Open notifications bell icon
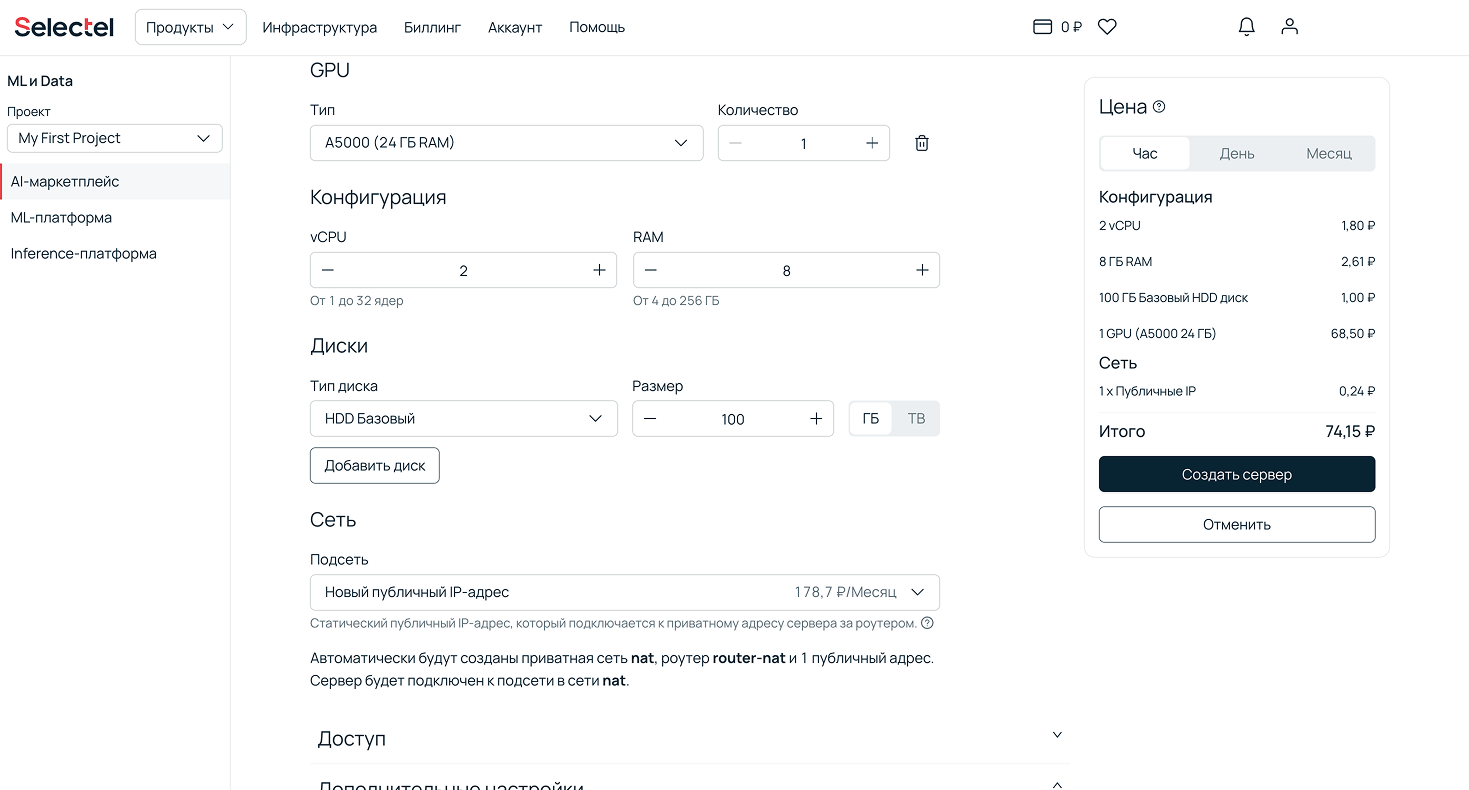The image size is (1469, 790). tap(1246, 27)
